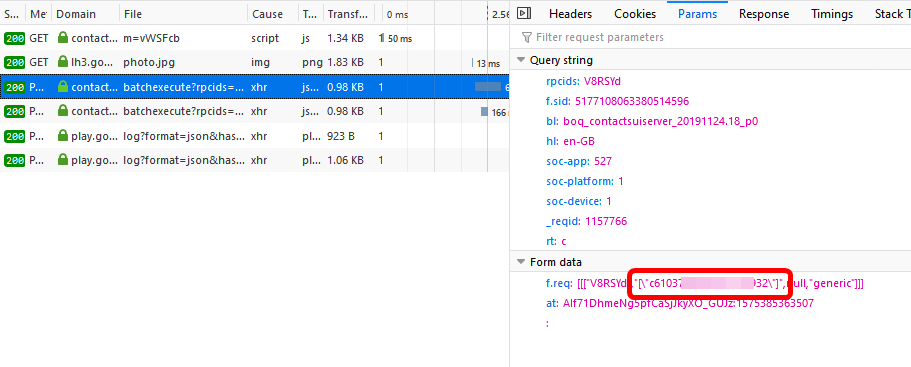This screenshot has width=911, height=367.
Task: Click the toggle details pane icon
Action: (523, 13)
